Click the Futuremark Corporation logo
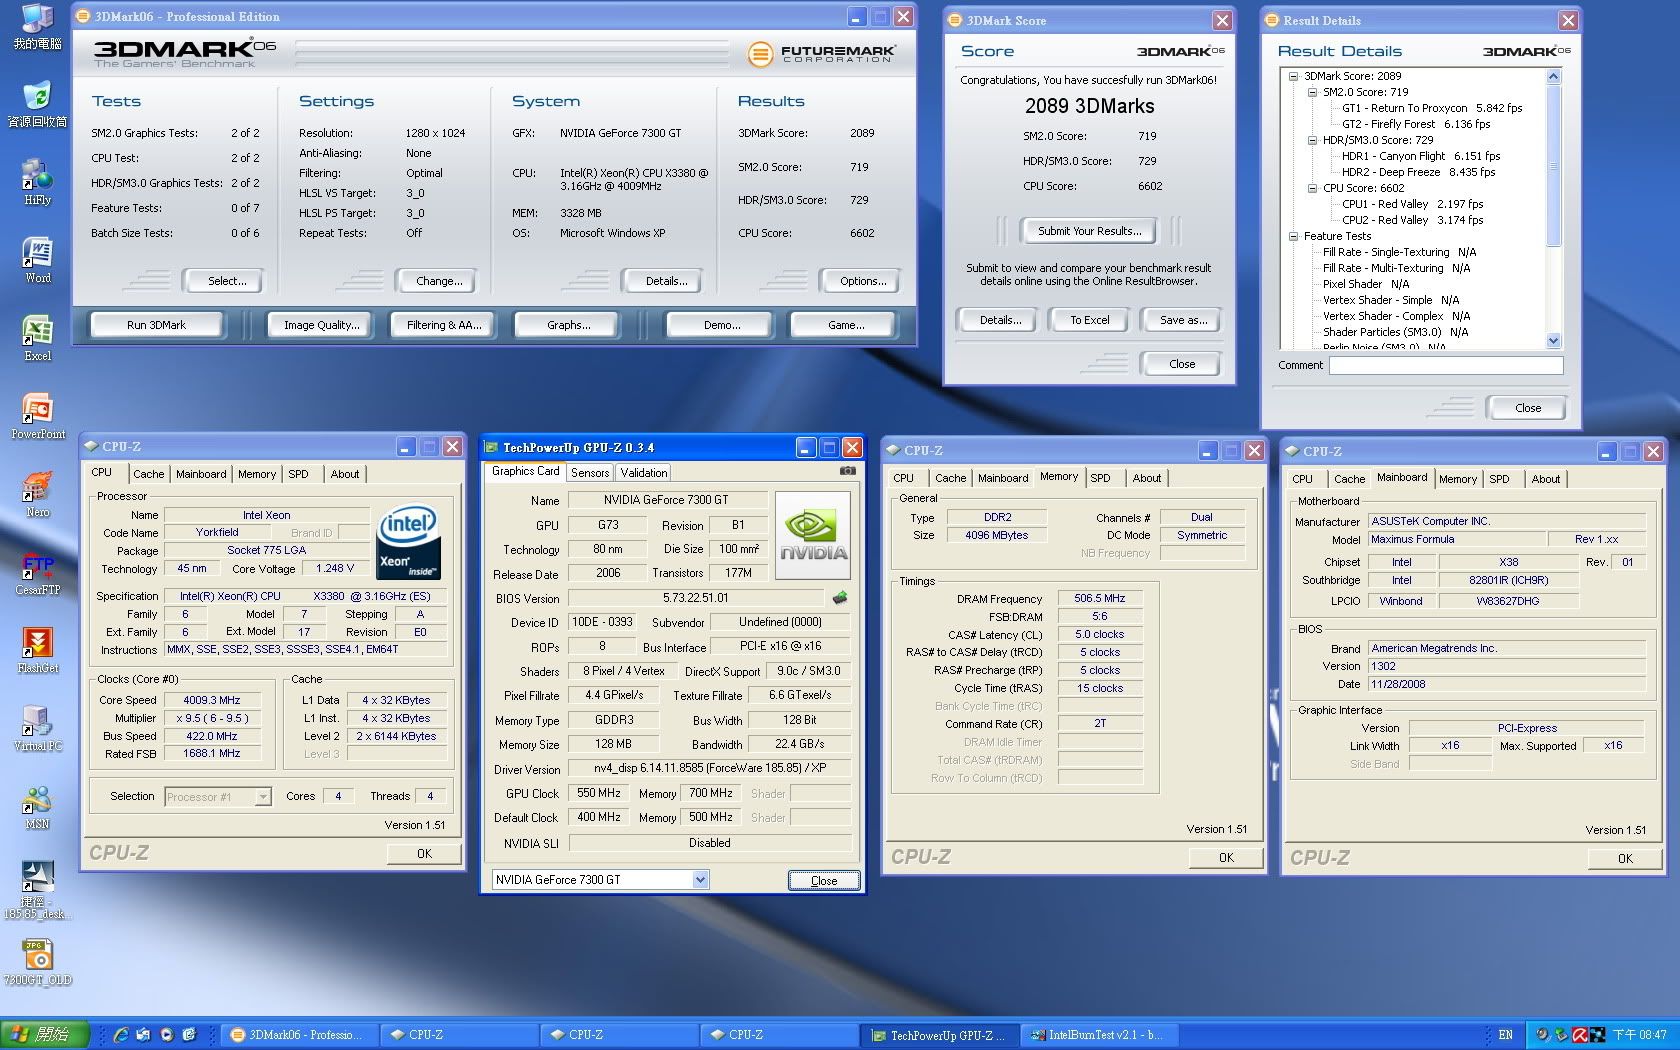This screenshot has width=1680, height=1050. (x=822, y=53)
